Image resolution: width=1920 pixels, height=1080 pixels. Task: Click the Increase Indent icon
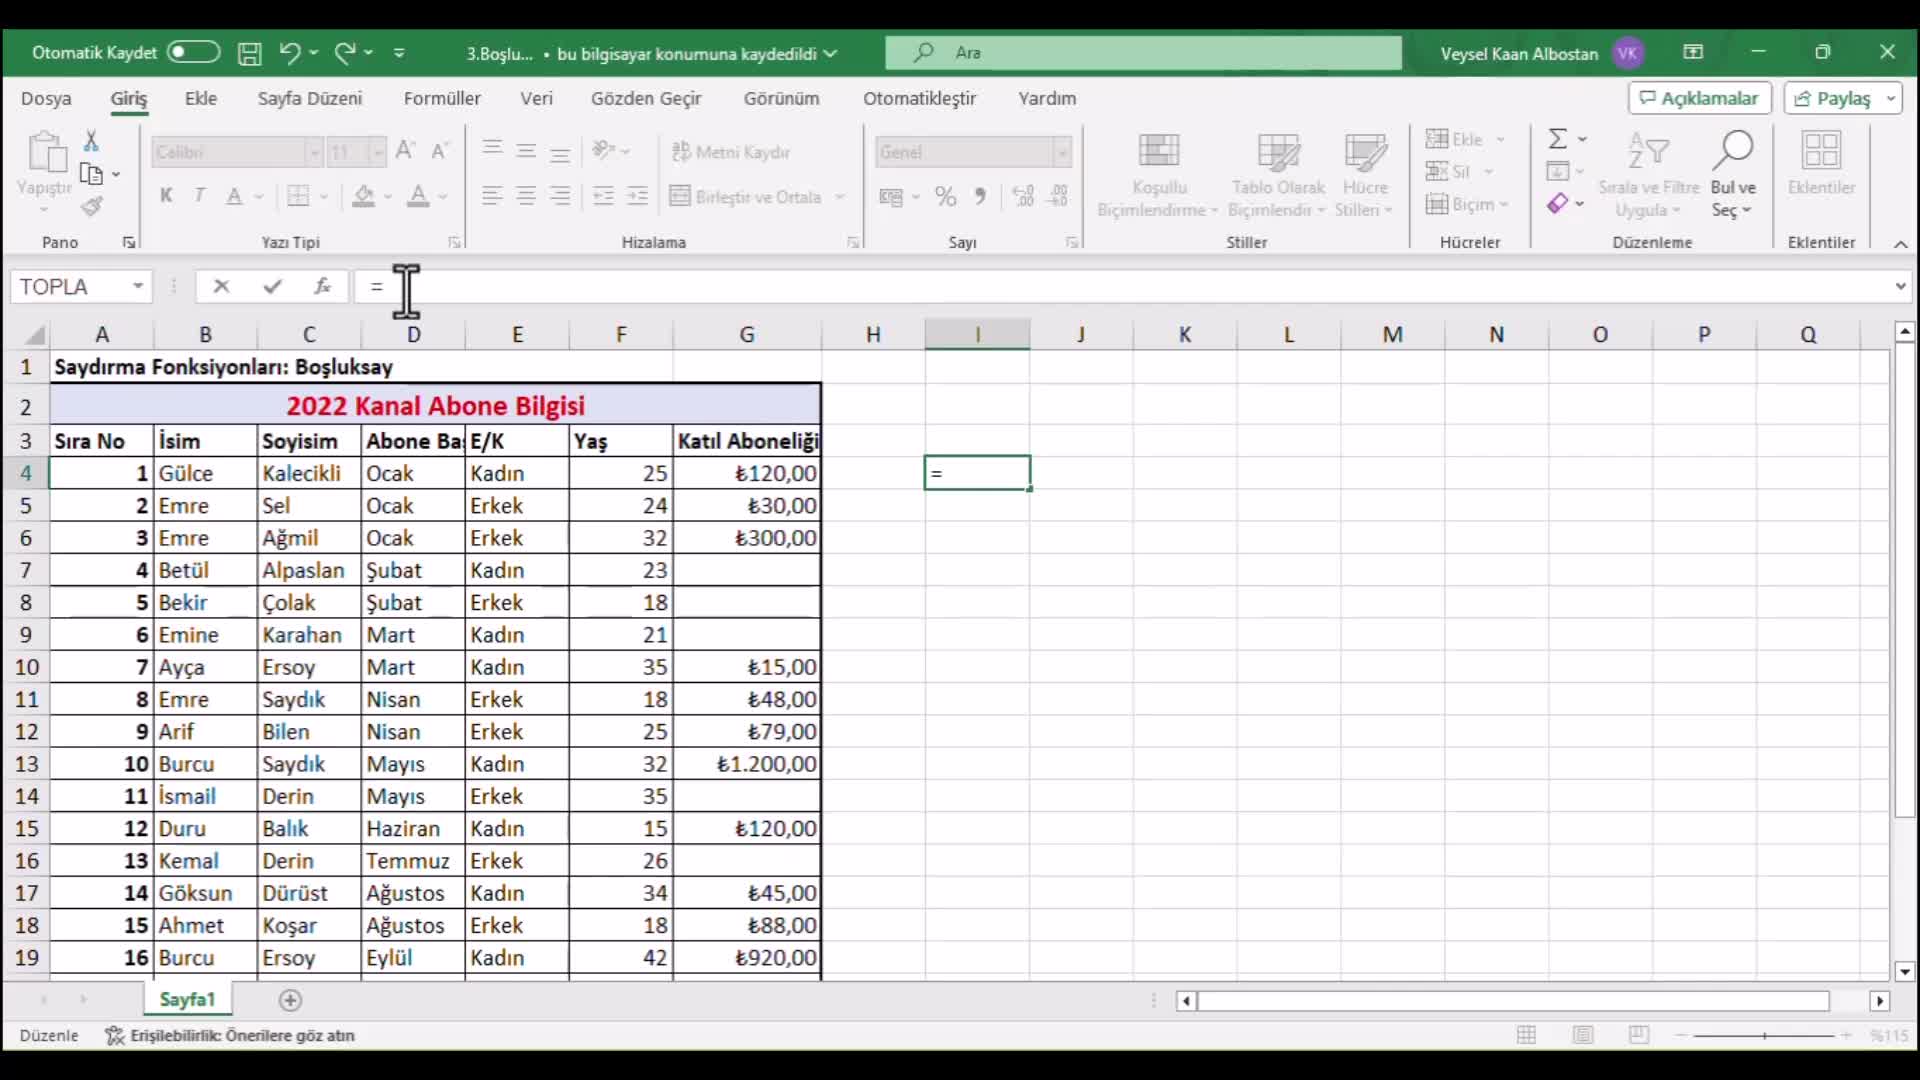[x=637, y=196]
